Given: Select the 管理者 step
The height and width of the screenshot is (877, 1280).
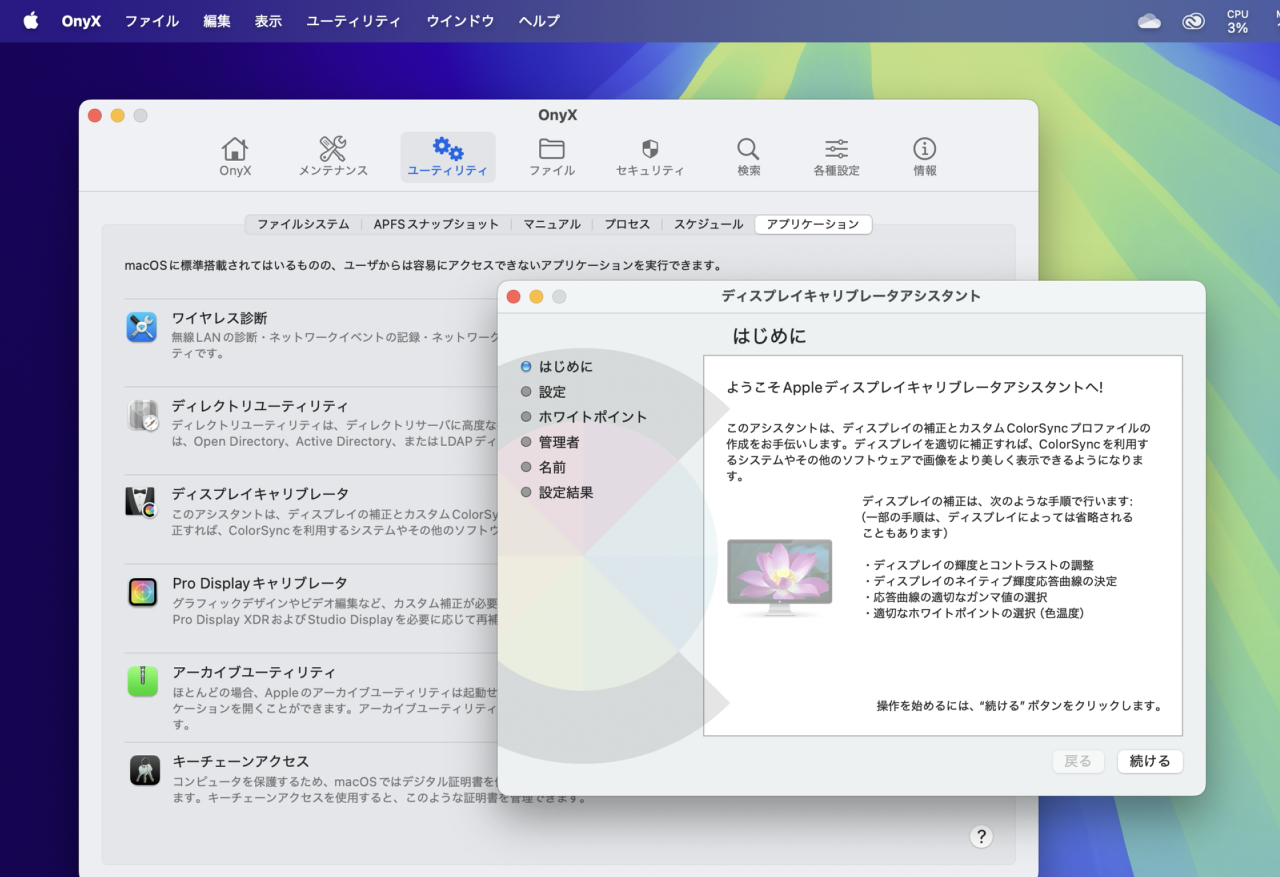Looking at the screenshot, I should pos(550,442).
